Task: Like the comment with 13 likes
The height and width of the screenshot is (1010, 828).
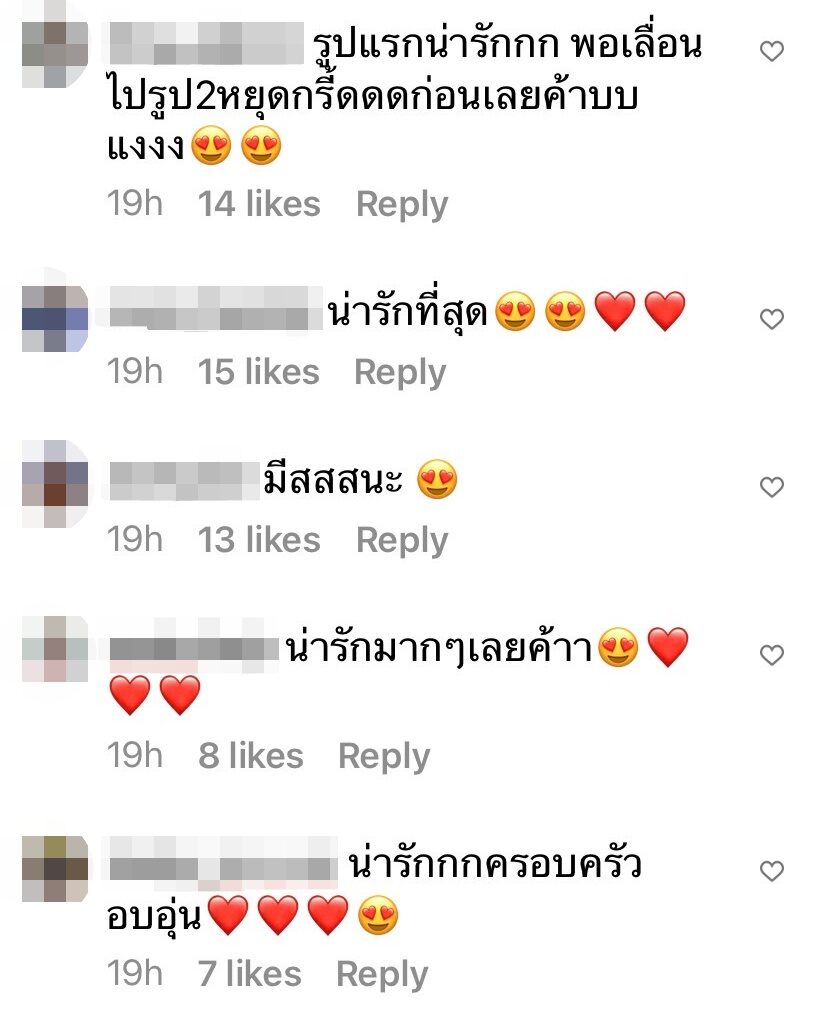Action: (771, 487)
